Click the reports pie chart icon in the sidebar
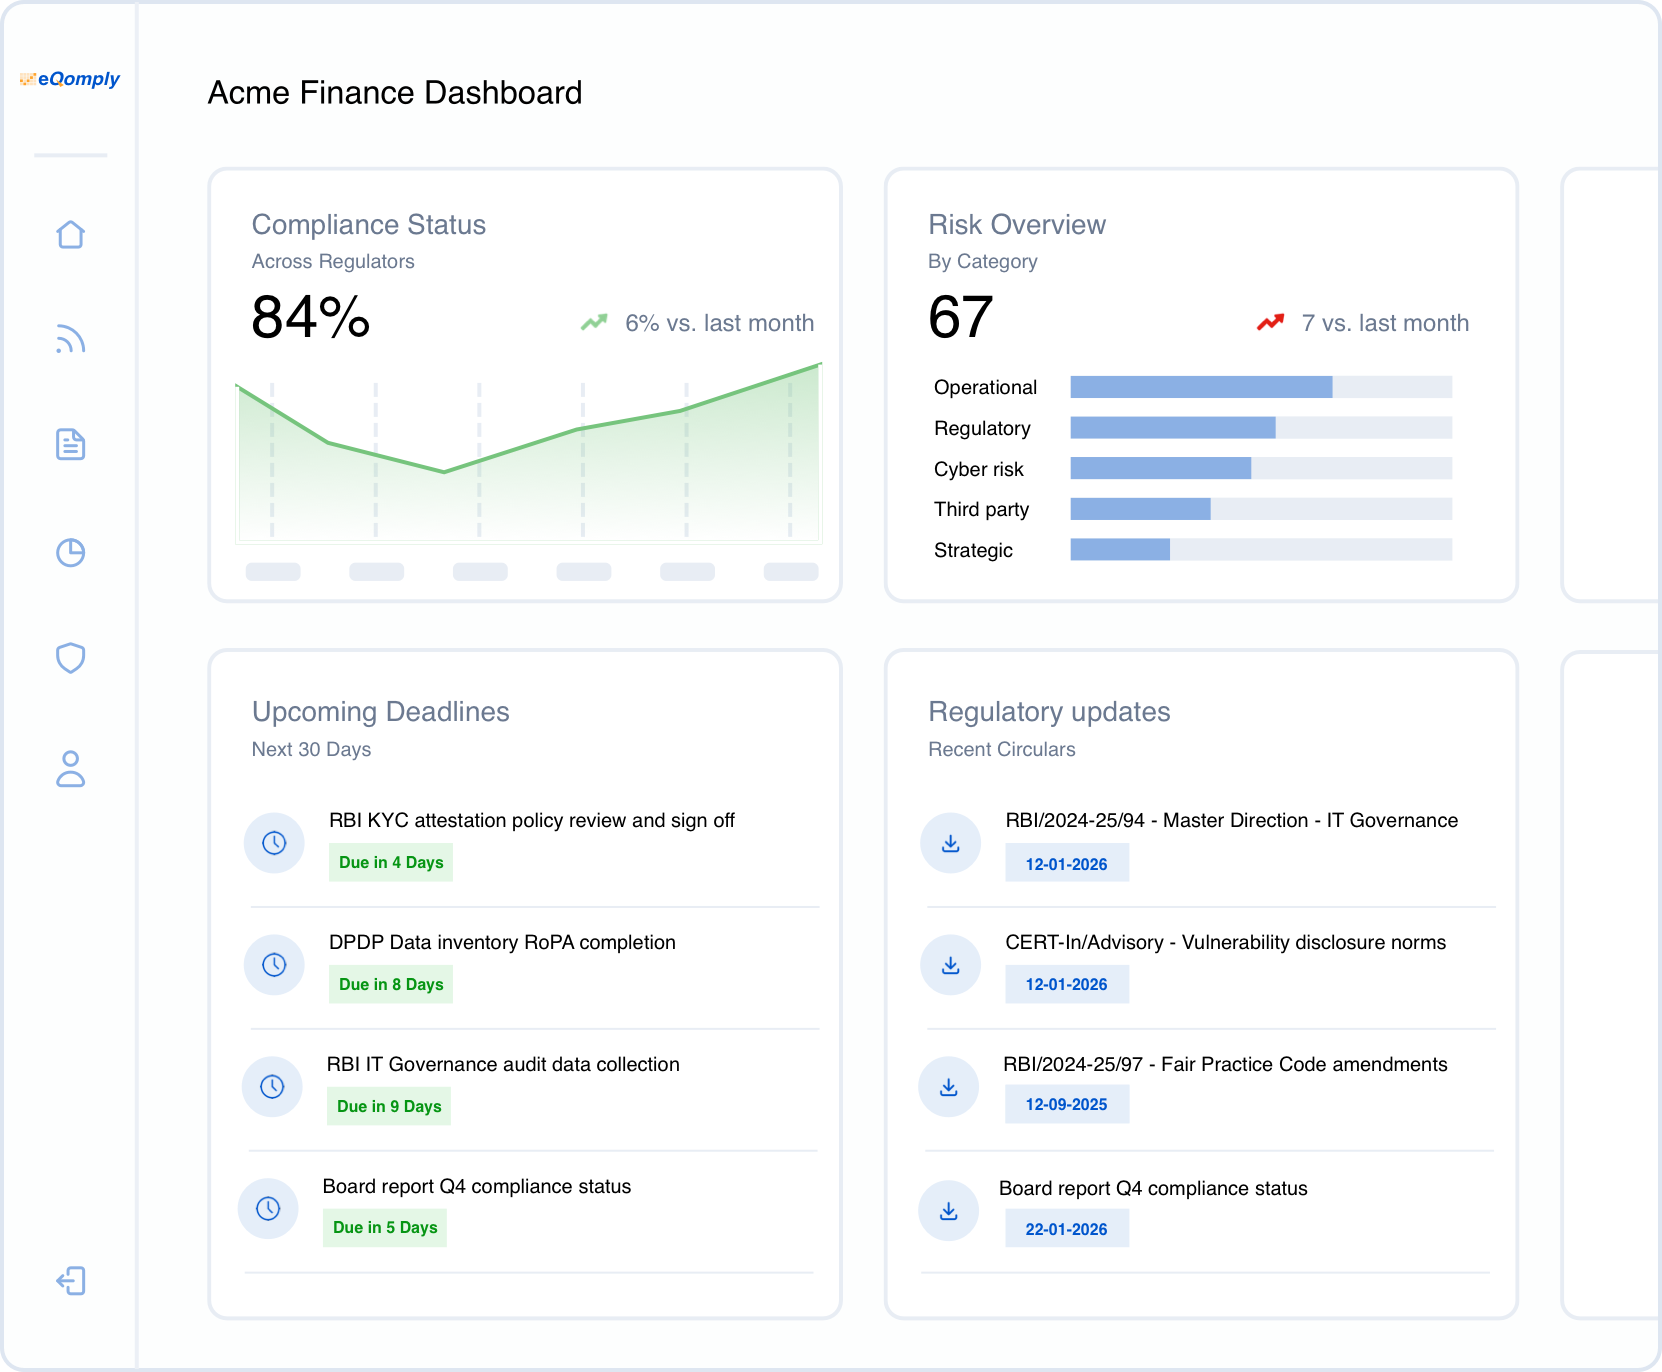 (x=70, y=552)
